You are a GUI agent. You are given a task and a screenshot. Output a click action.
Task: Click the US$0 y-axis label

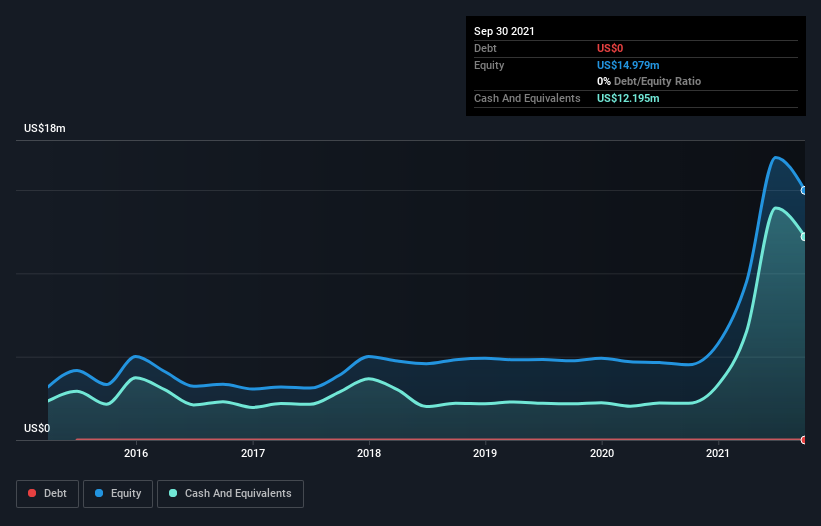[37, 428]
